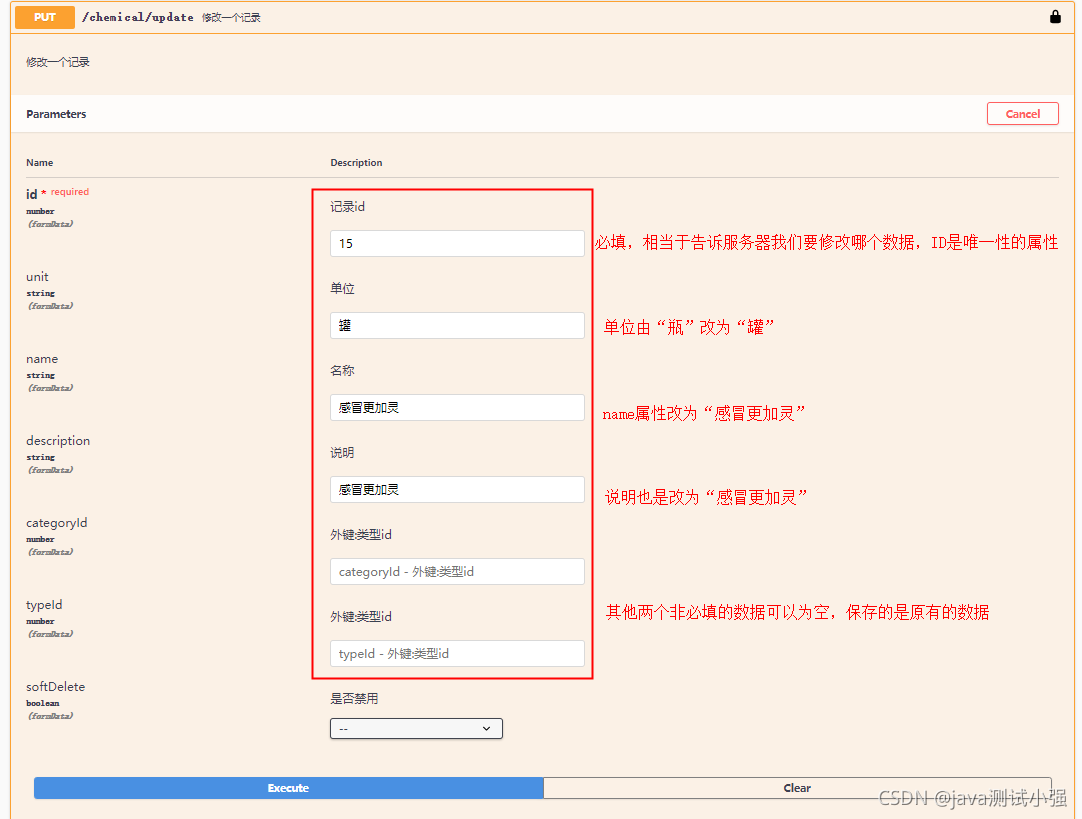Image resolution: width=1082 pixels, height=819 pixels.
Task: Click the 'Description' column header
Action: (356, 163)
